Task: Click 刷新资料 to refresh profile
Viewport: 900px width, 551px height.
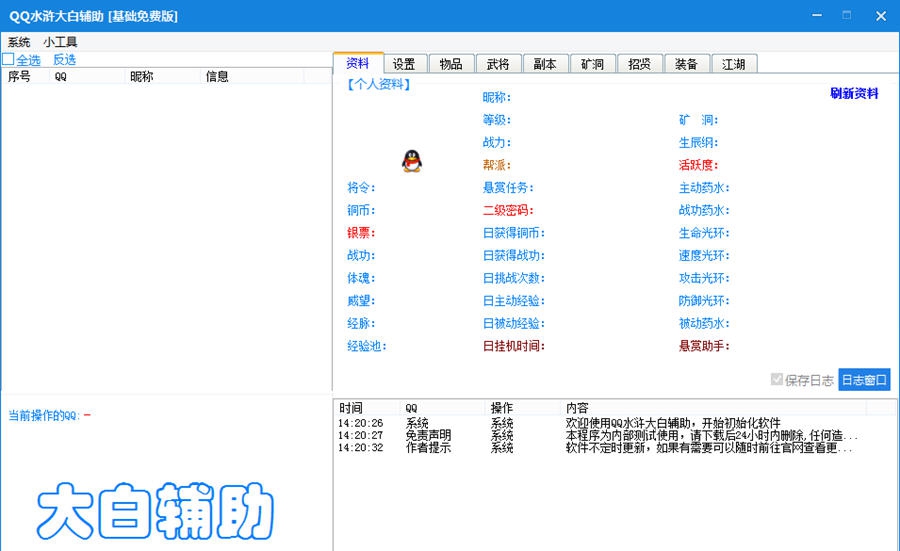Action: pos(854,93)
